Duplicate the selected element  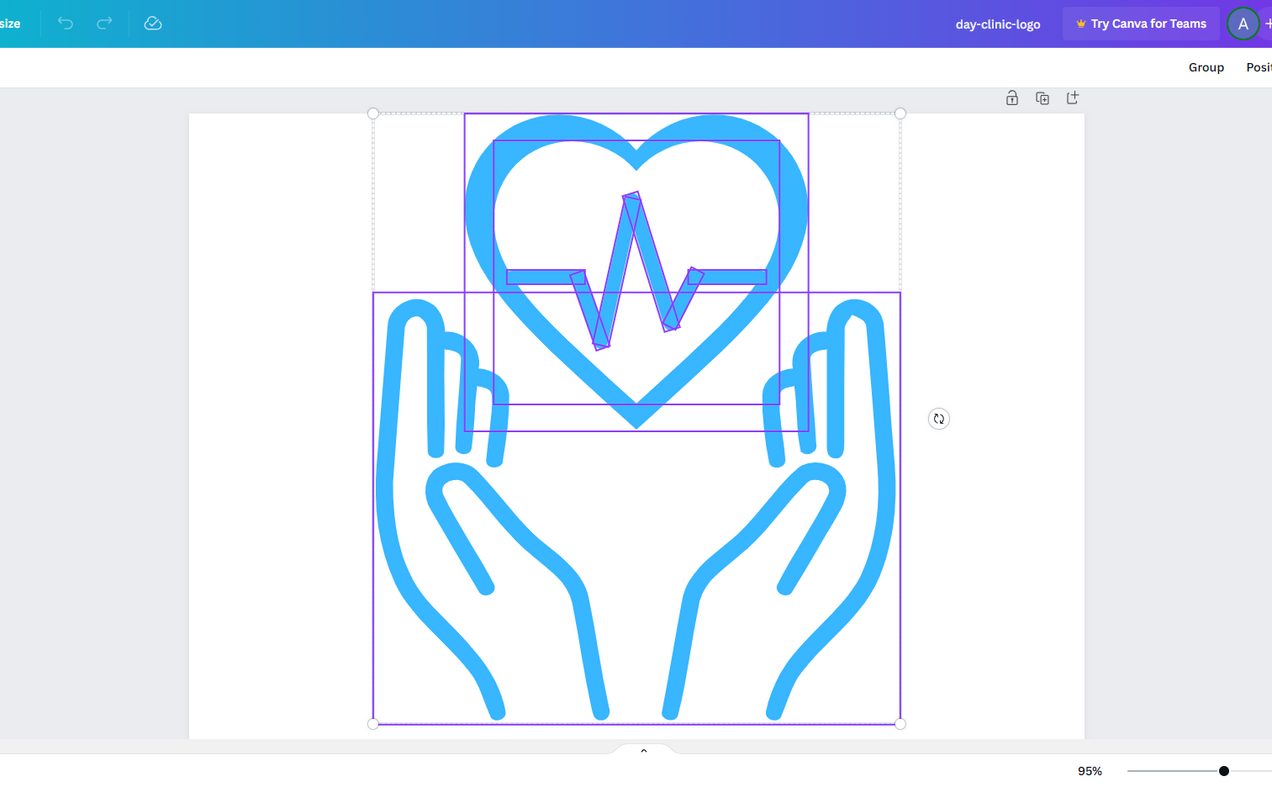(x=1042, y=97)
